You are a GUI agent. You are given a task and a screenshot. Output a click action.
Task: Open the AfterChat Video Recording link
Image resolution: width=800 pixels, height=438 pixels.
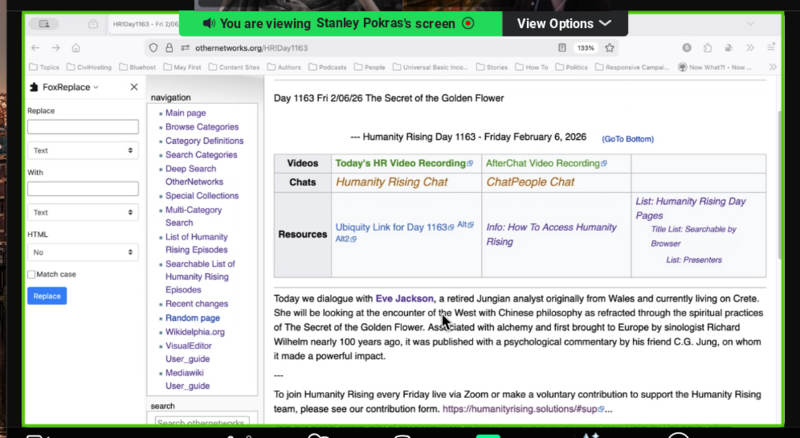coord(546,163)
